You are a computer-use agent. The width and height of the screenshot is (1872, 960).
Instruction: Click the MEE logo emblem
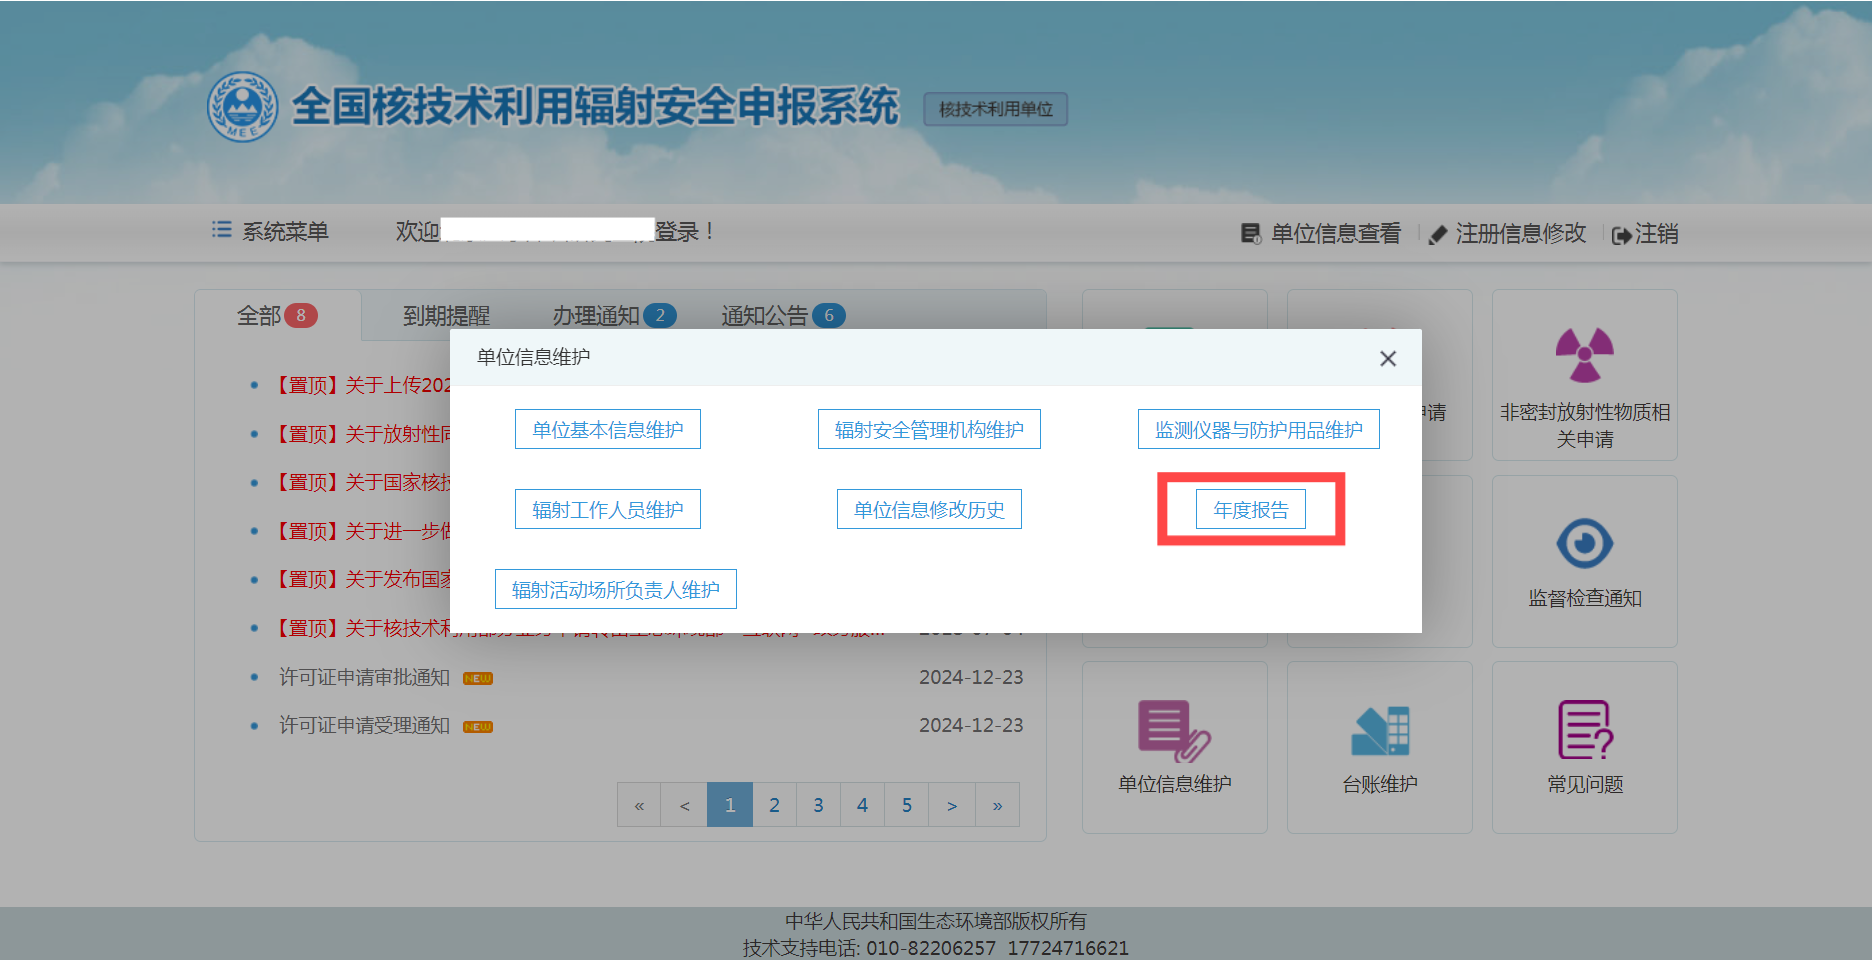point(242,107)
